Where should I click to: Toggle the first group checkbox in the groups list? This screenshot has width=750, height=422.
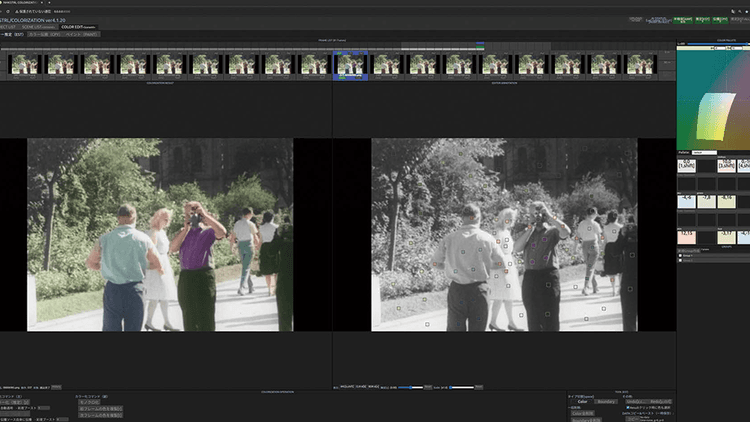pos(680,255)
